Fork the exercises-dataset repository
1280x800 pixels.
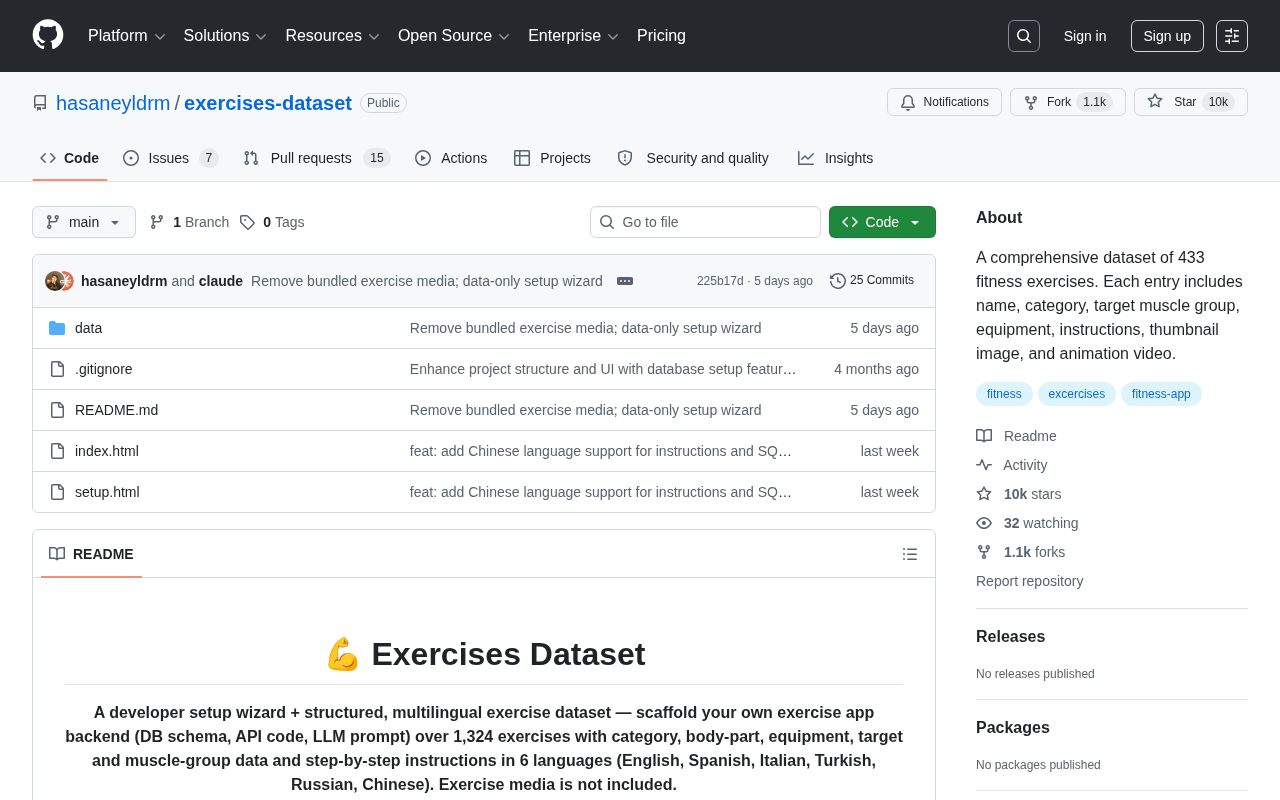click(1067, 102)
